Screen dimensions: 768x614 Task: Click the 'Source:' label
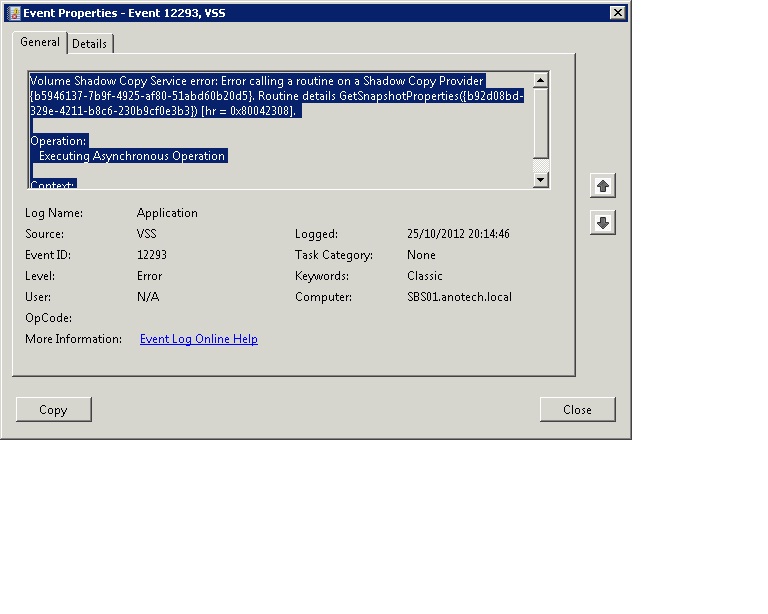coord(45,234)
